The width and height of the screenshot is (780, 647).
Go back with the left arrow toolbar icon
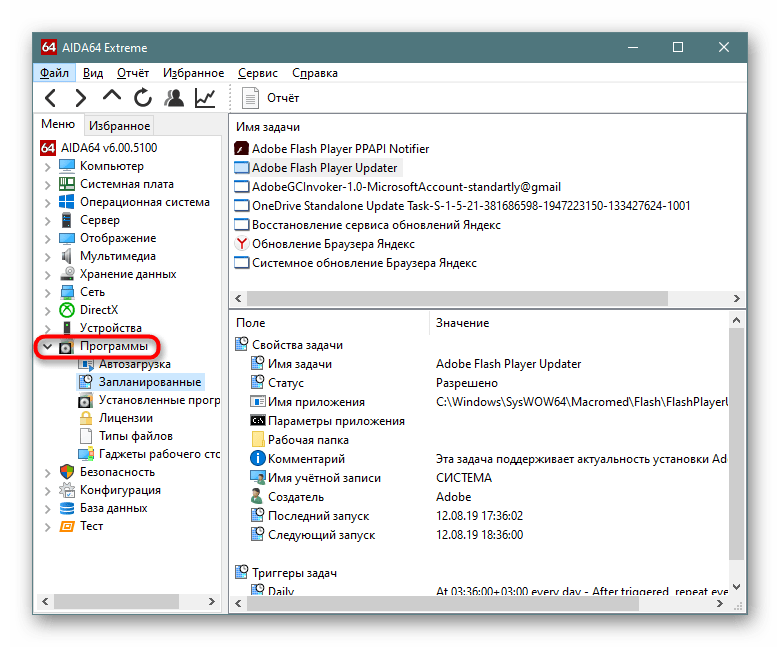(50, 98)
